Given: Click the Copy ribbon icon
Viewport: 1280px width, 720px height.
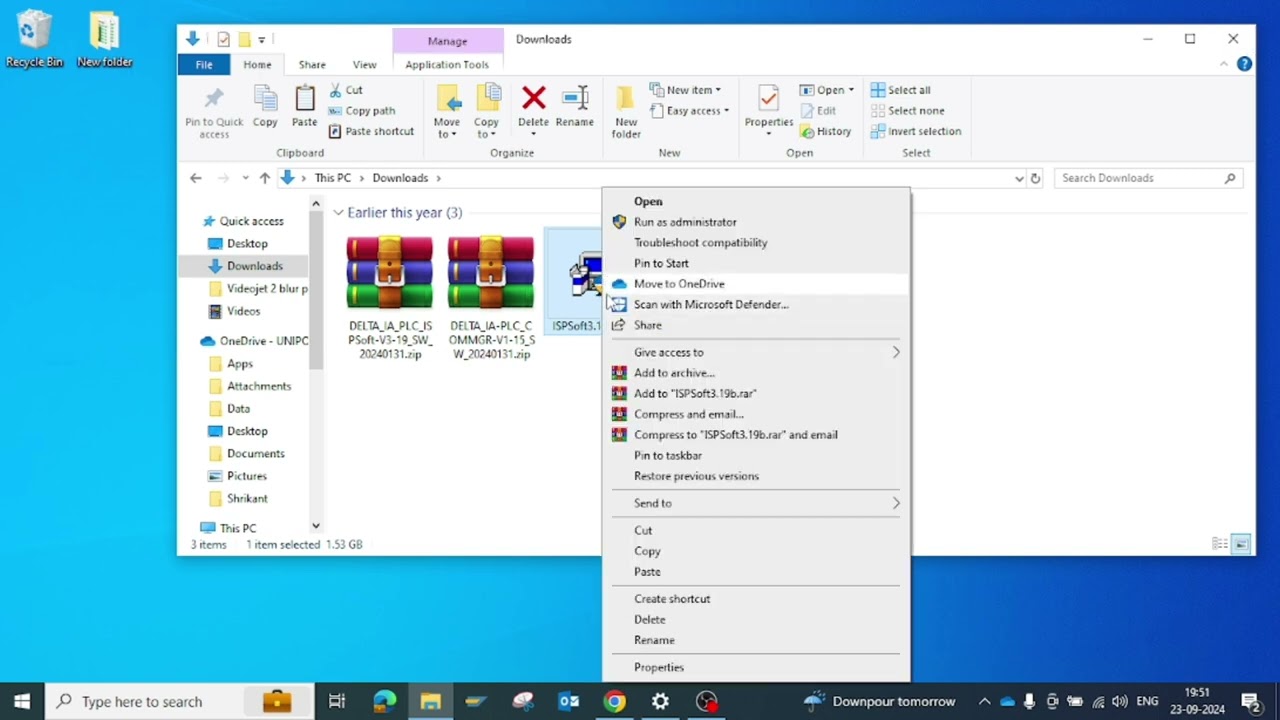Looking at the screenshot, I should 265,106.
